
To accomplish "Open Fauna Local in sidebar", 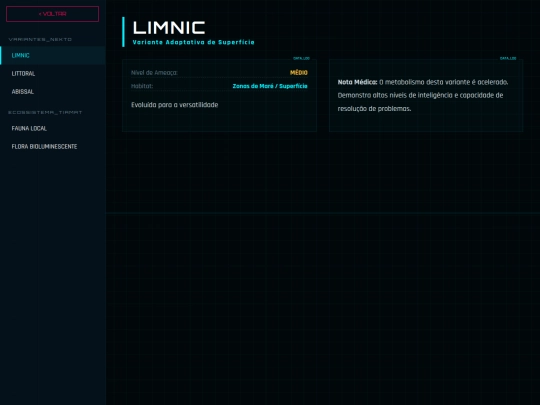I will point(53,128).
